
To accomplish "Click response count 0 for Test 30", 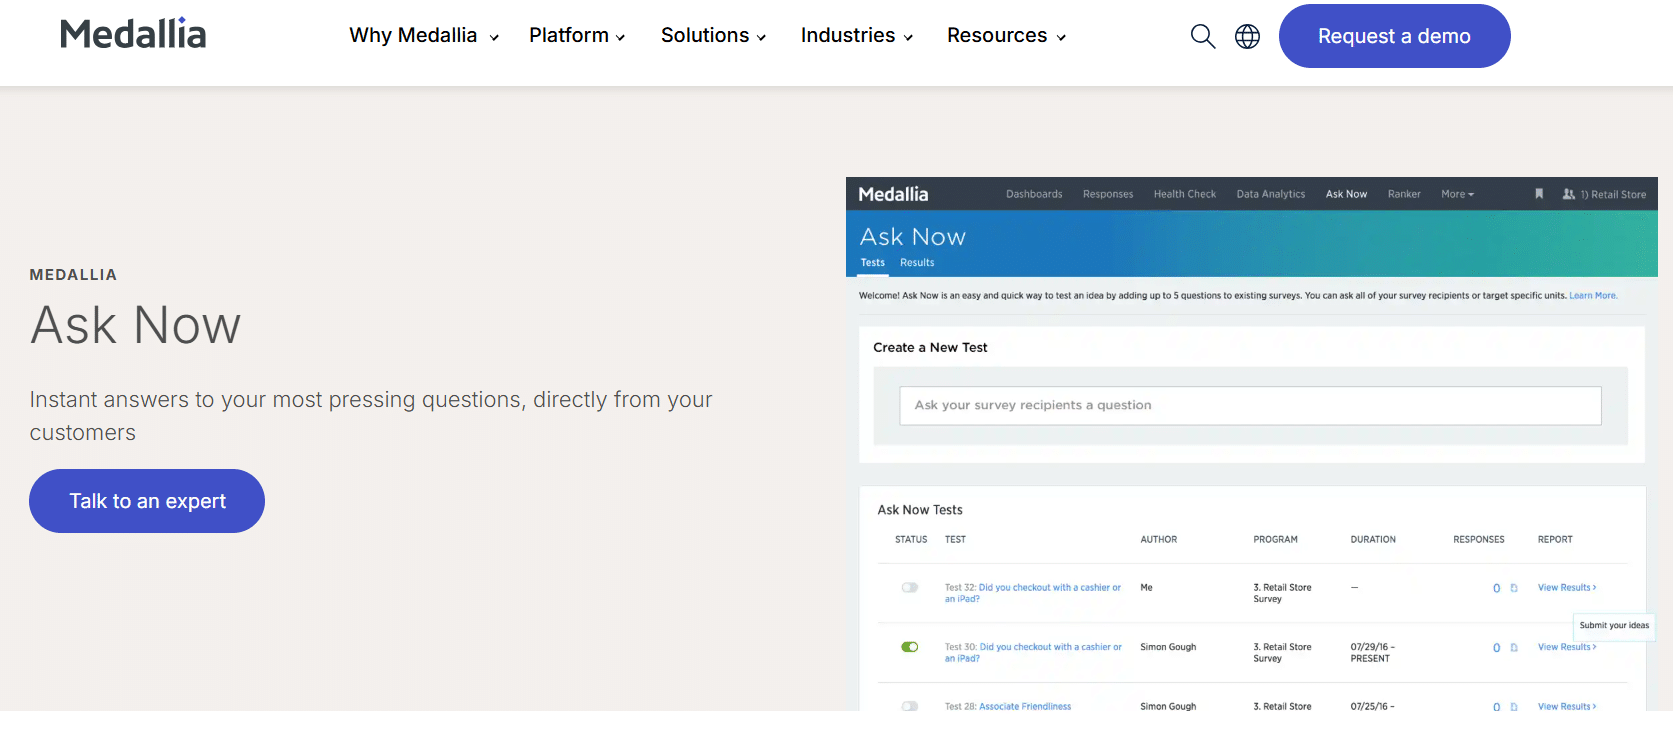I will pos(1496,648).
